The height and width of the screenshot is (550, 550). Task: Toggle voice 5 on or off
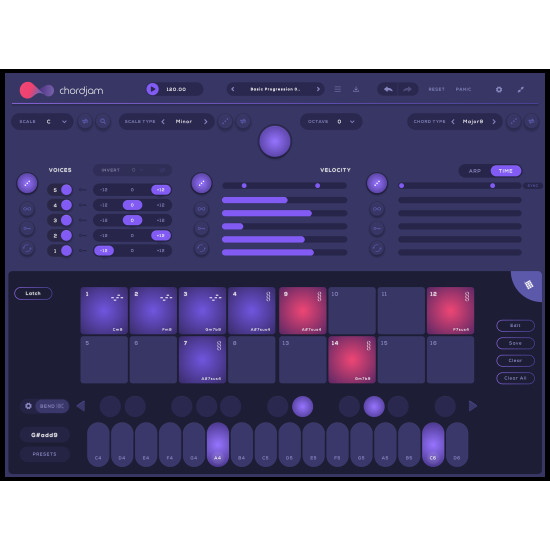point(66,190)
